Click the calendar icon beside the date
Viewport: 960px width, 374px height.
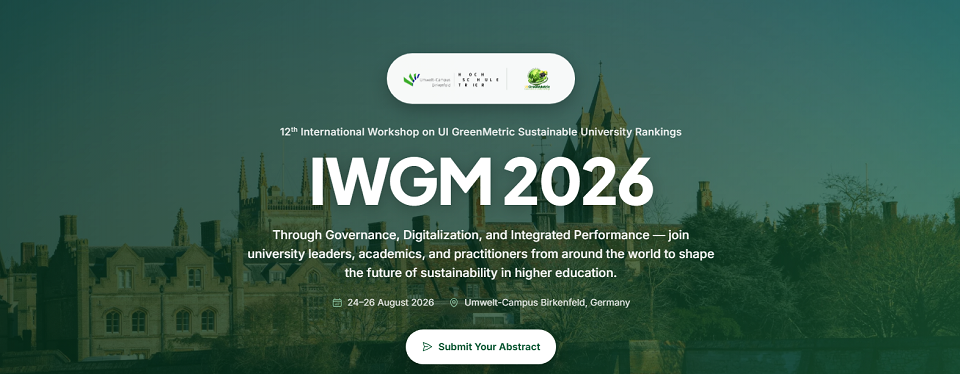337,302
